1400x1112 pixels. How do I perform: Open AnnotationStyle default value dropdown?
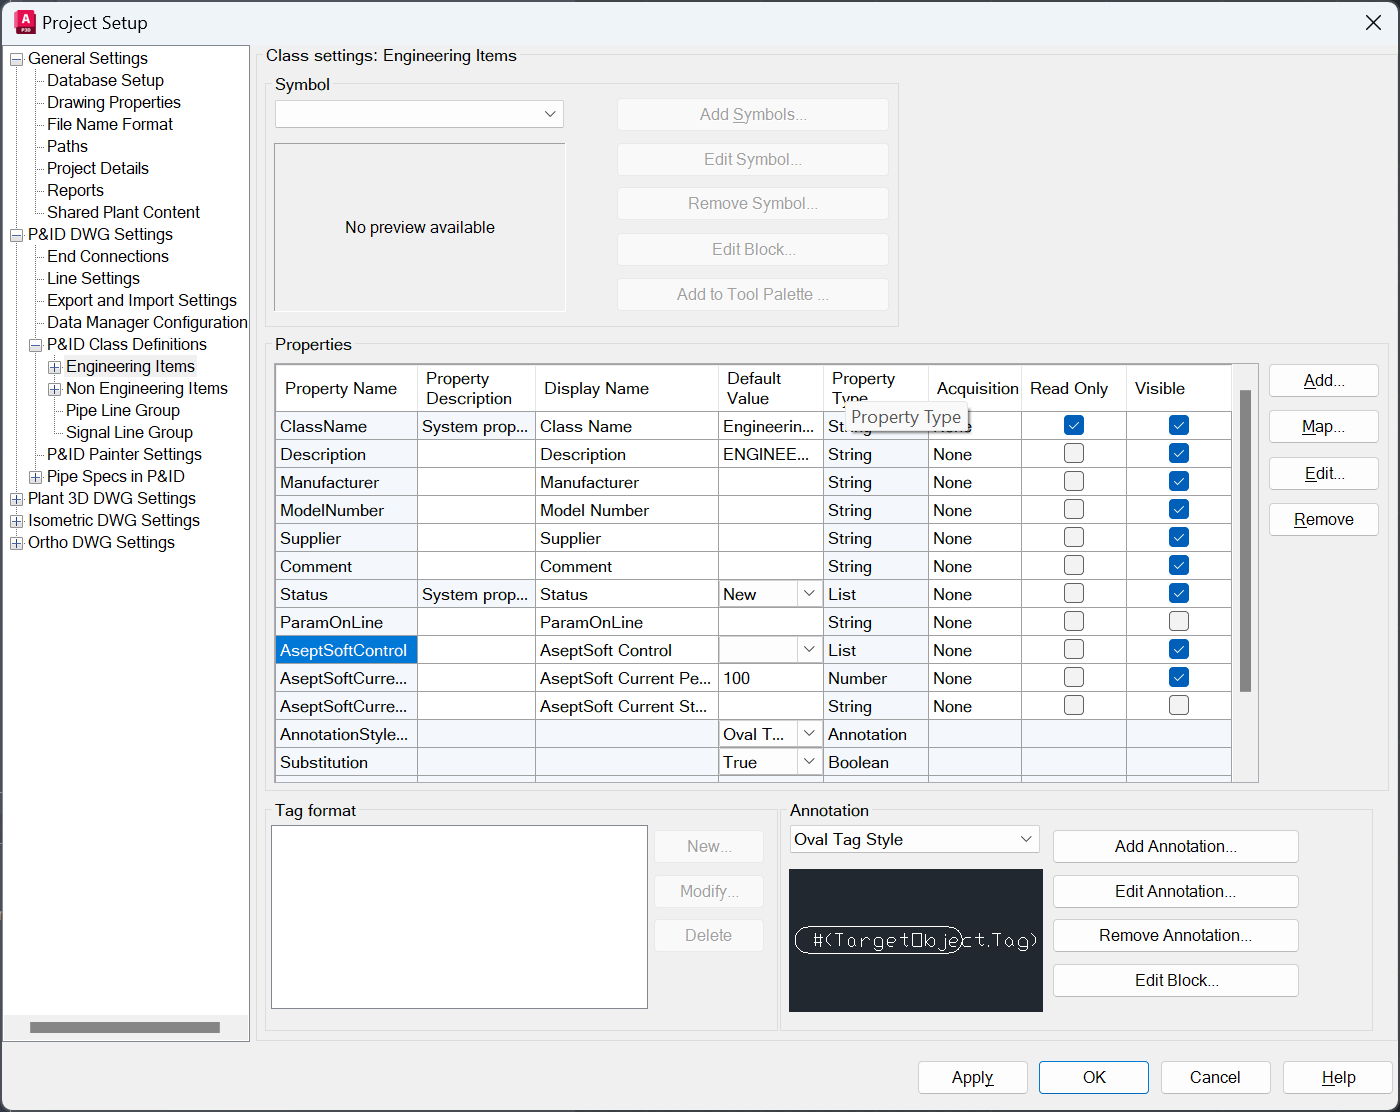(809, 734)
